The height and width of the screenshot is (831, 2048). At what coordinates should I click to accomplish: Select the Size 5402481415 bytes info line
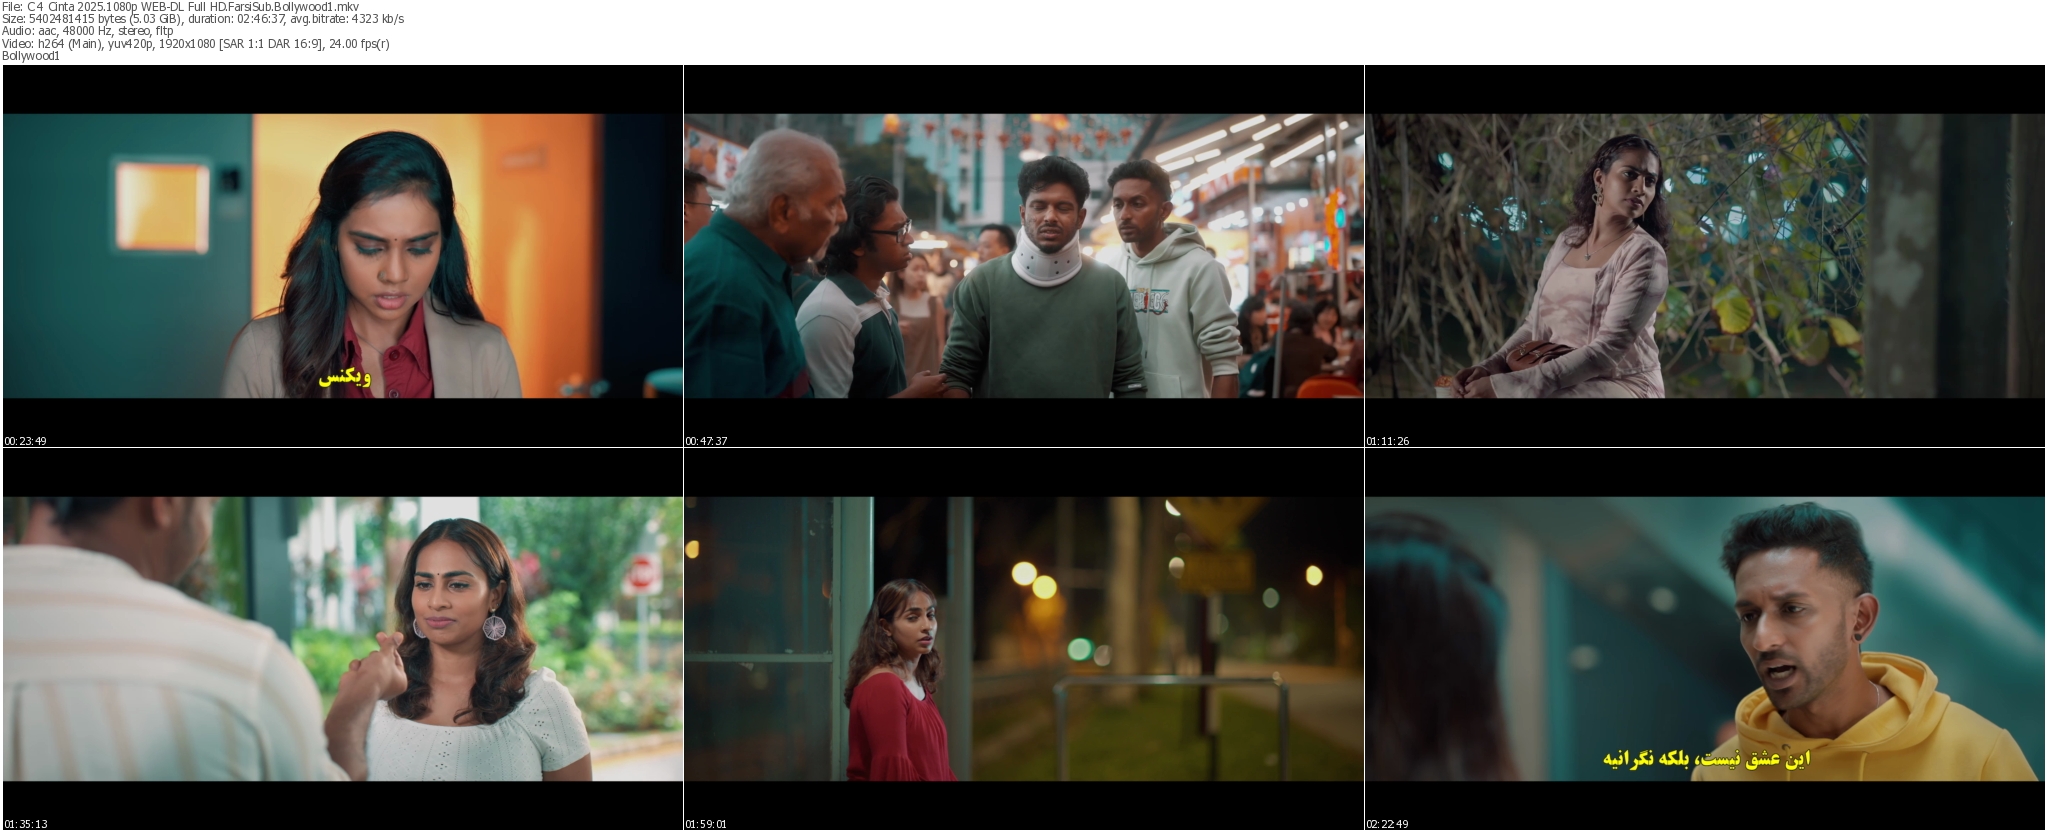203,19
